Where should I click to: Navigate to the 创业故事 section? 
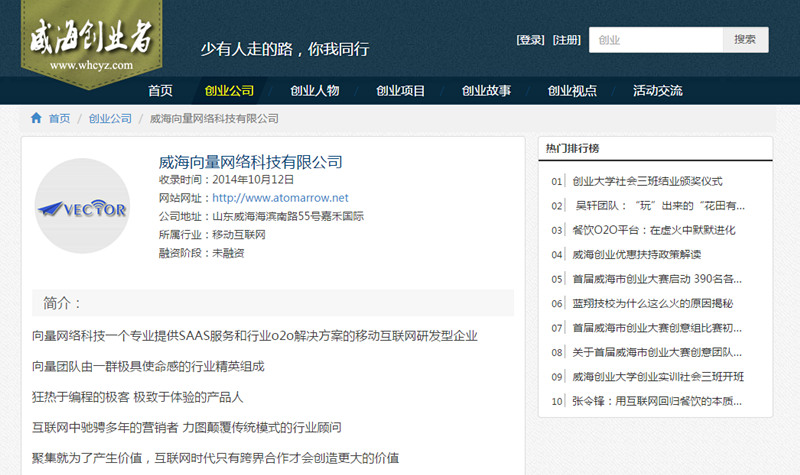[486, 91]
